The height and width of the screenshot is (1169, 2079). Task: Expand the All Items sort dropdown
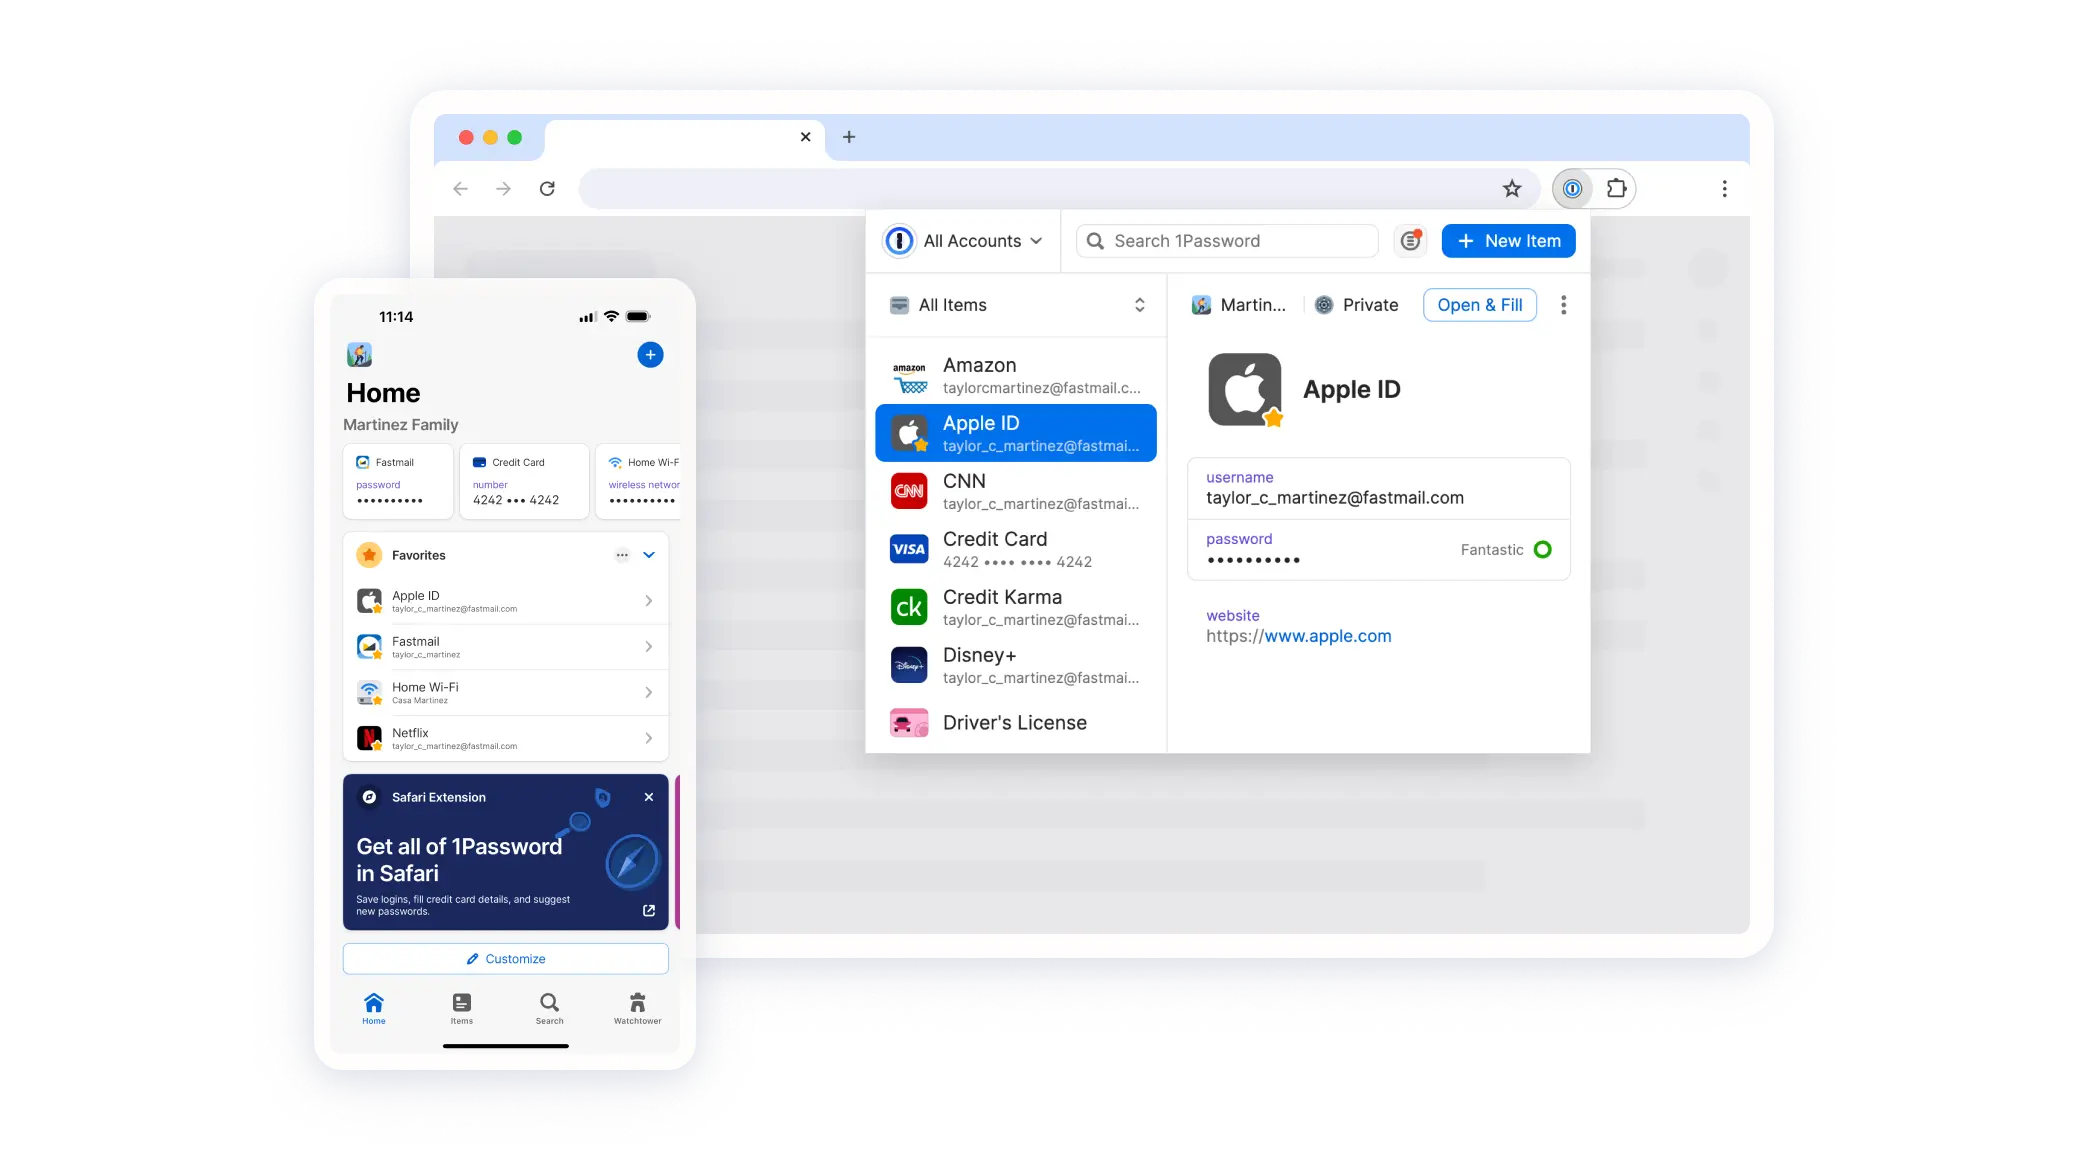1141,304
